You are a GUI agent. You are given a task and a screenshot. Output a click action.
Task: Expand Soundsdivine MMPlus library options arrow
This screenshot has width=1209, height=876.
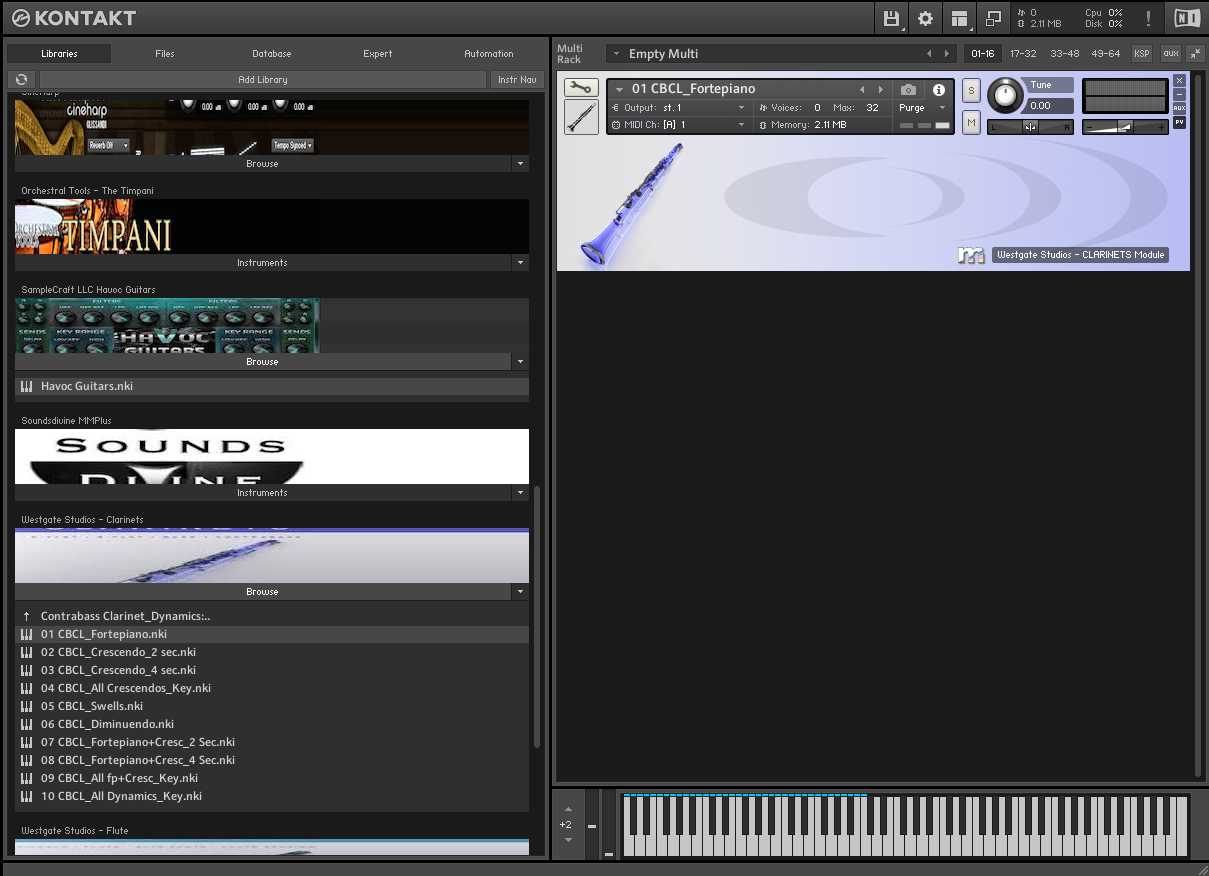[519, 493]
